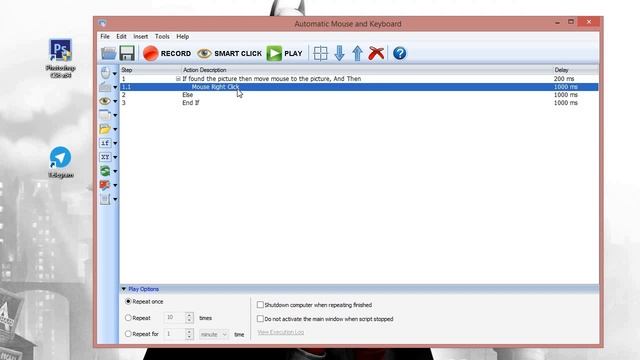Move the step up with the blue up arrow

357,53
